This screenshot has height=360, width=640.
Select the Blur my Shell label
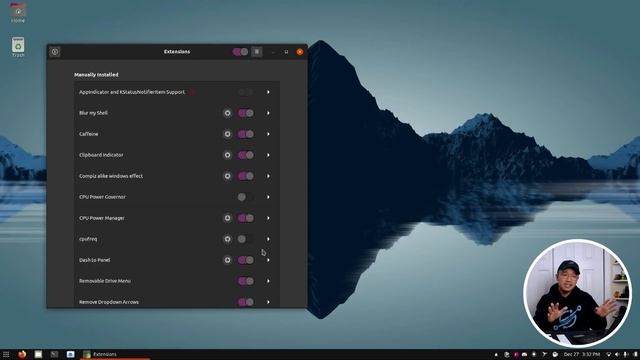pos(93,113)
